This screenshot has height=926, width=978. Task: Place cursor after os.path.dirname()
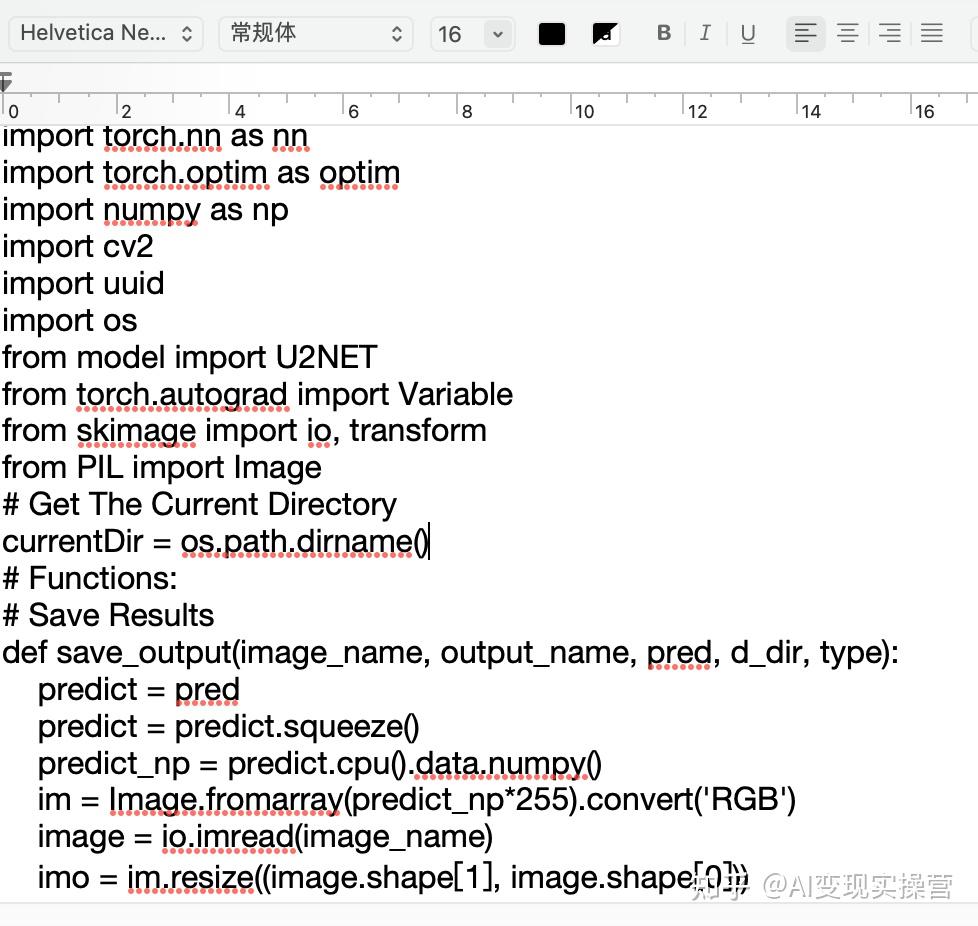pos(429,542)
